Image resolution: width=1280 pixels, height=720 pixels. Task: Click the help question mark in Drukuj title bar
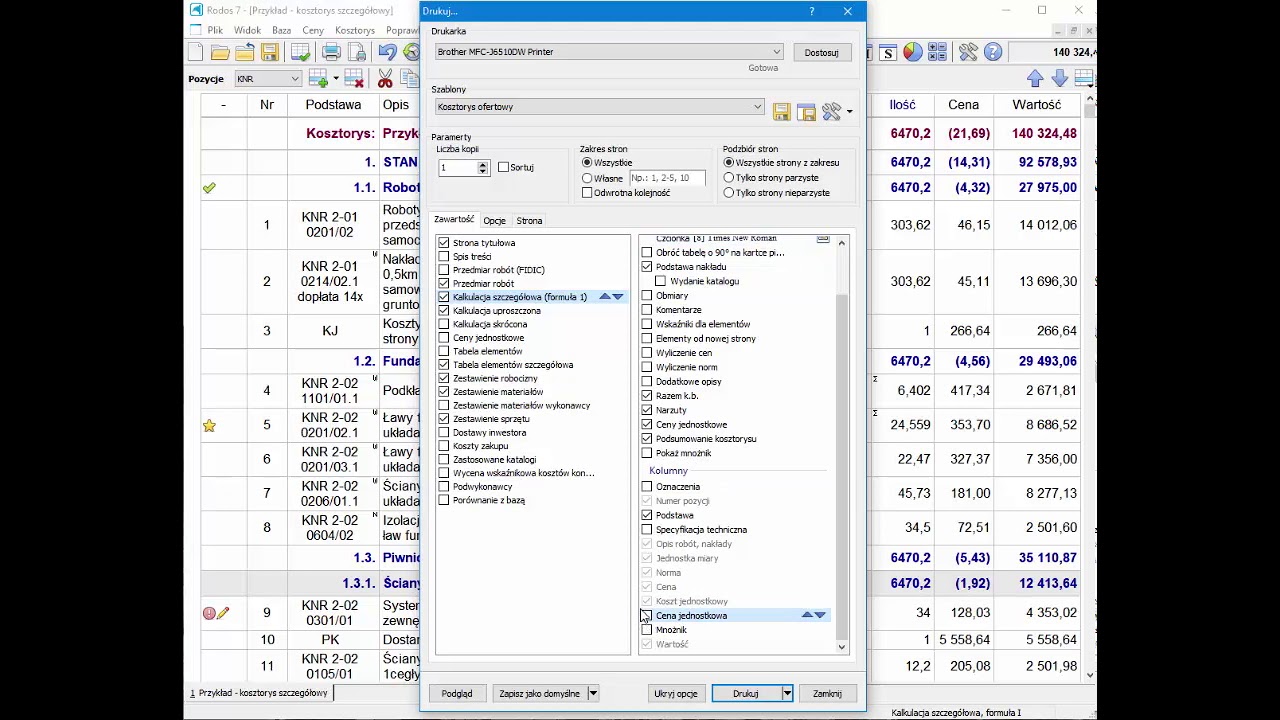(811, 11)
